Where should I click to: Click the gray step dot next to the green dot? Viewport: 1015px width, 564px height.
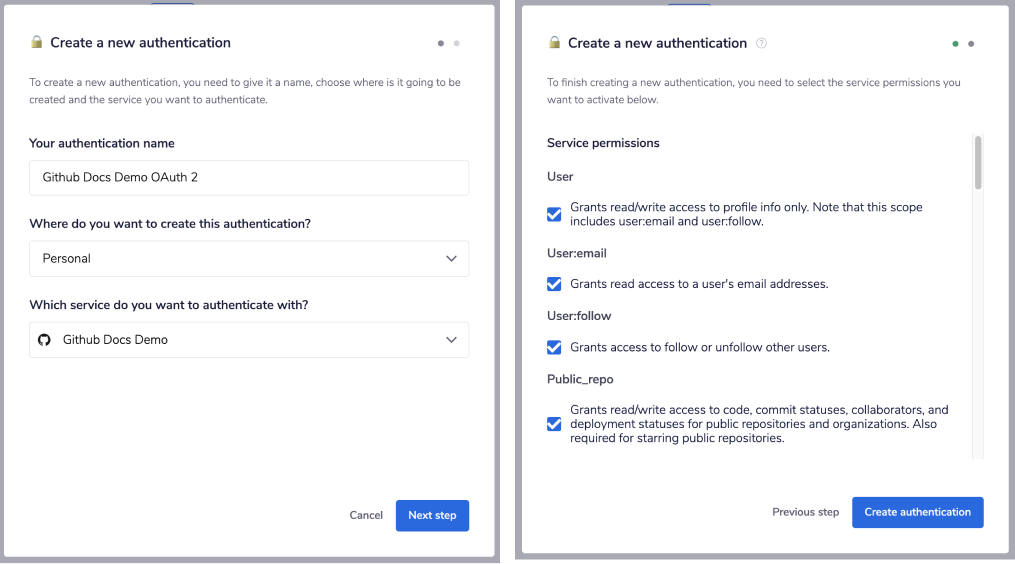click(x=971, y=44)
